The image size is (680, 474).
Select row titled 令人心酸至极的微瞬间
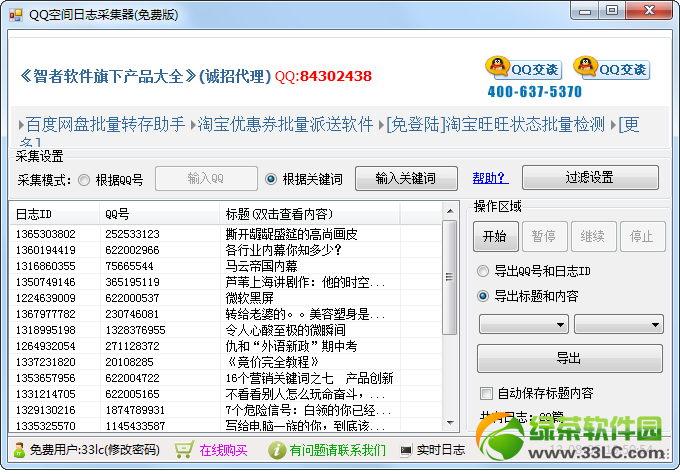(226, 330)
